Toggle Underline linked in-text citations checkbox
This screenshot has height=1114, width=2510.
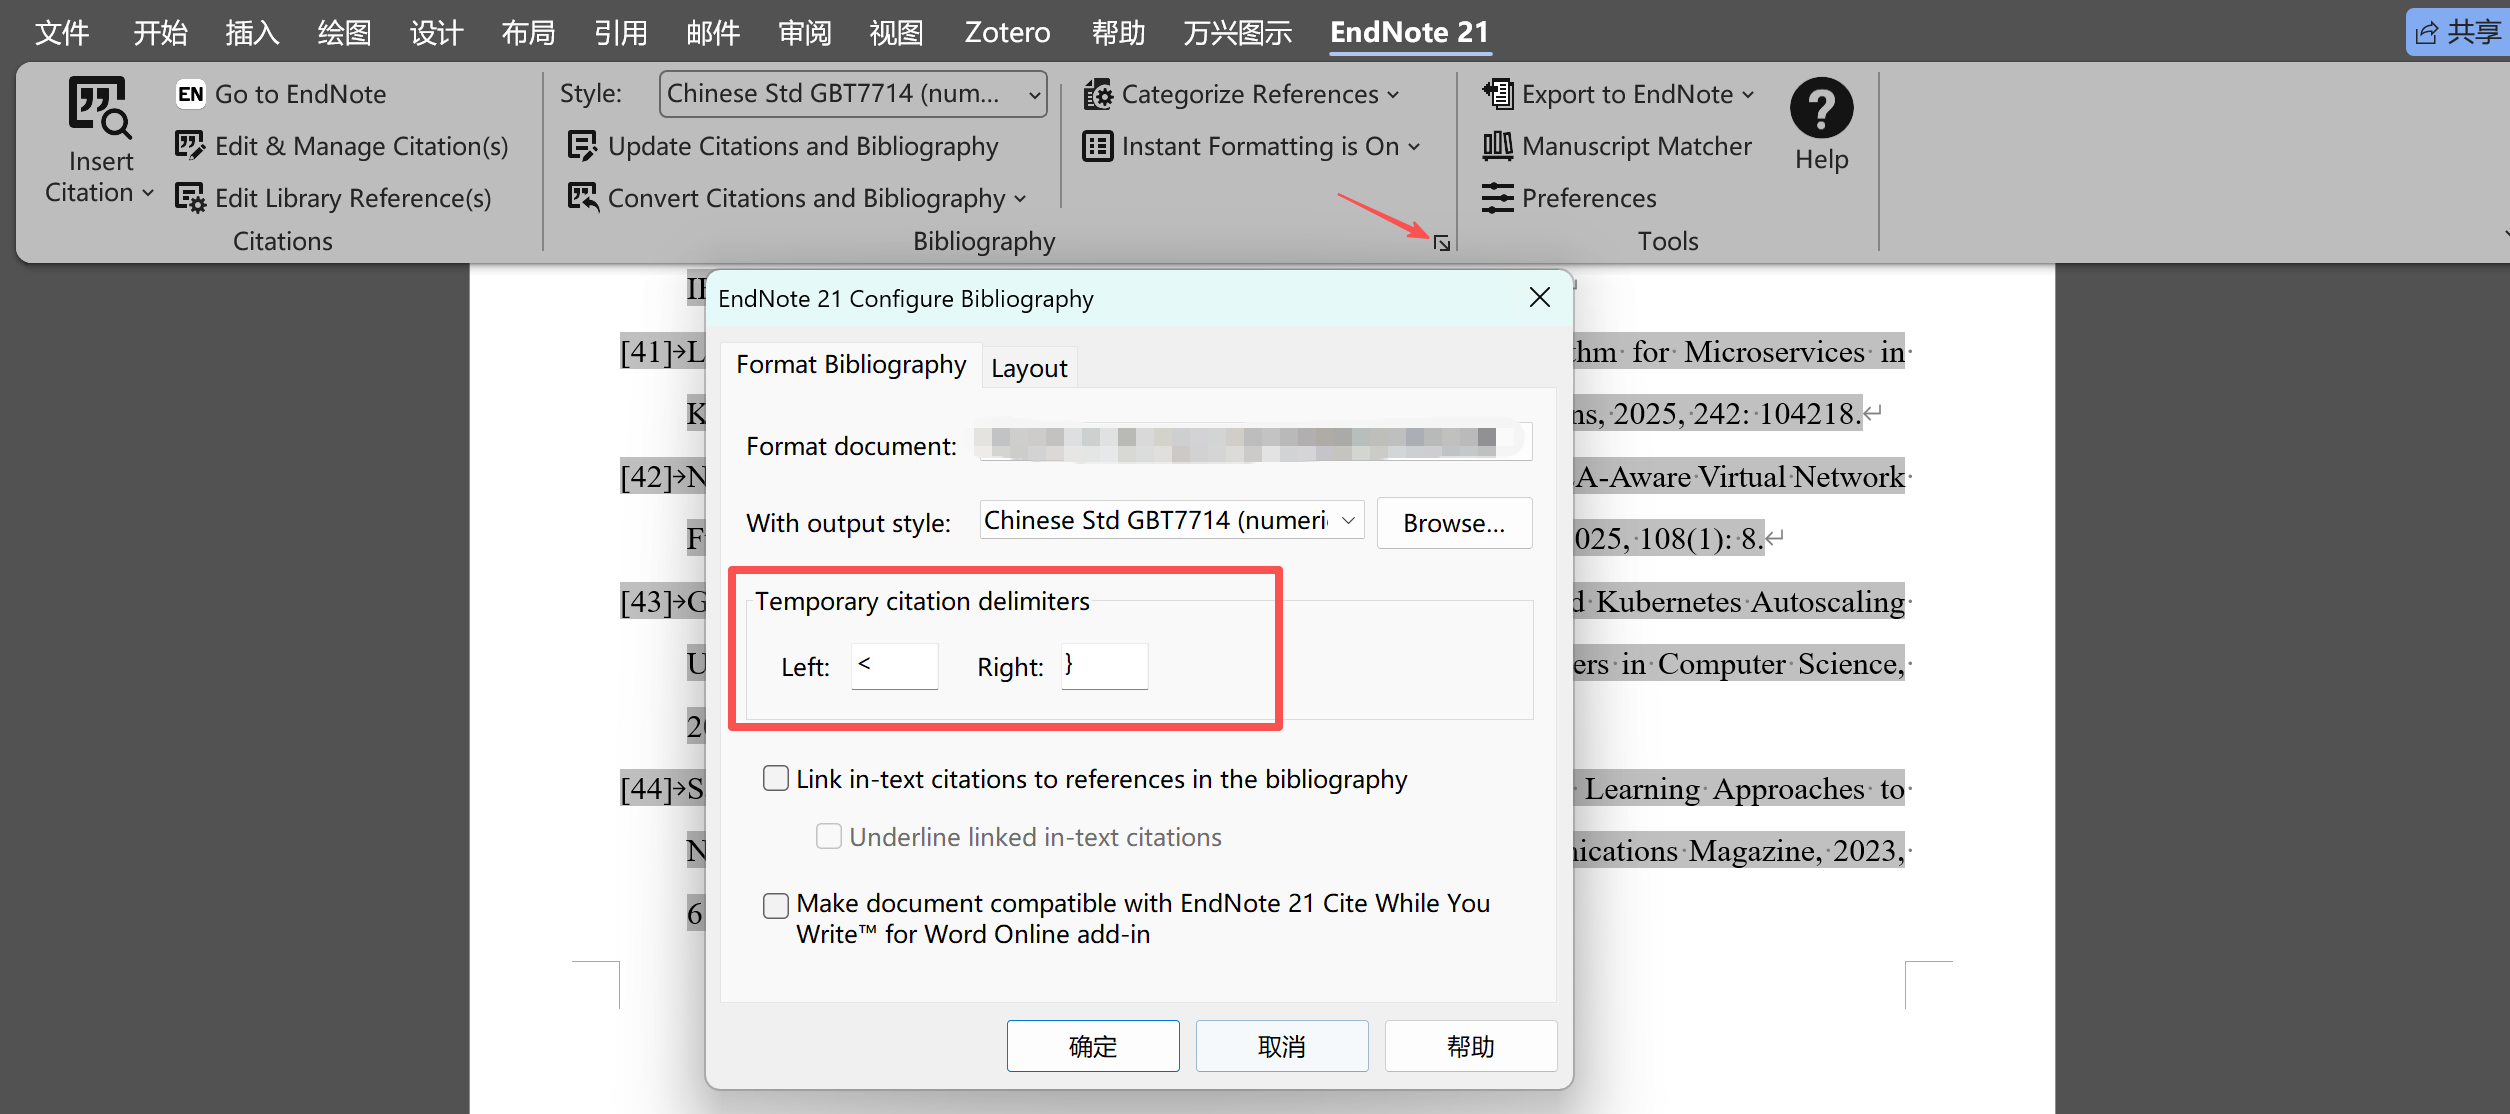click(x=829, y=836)
